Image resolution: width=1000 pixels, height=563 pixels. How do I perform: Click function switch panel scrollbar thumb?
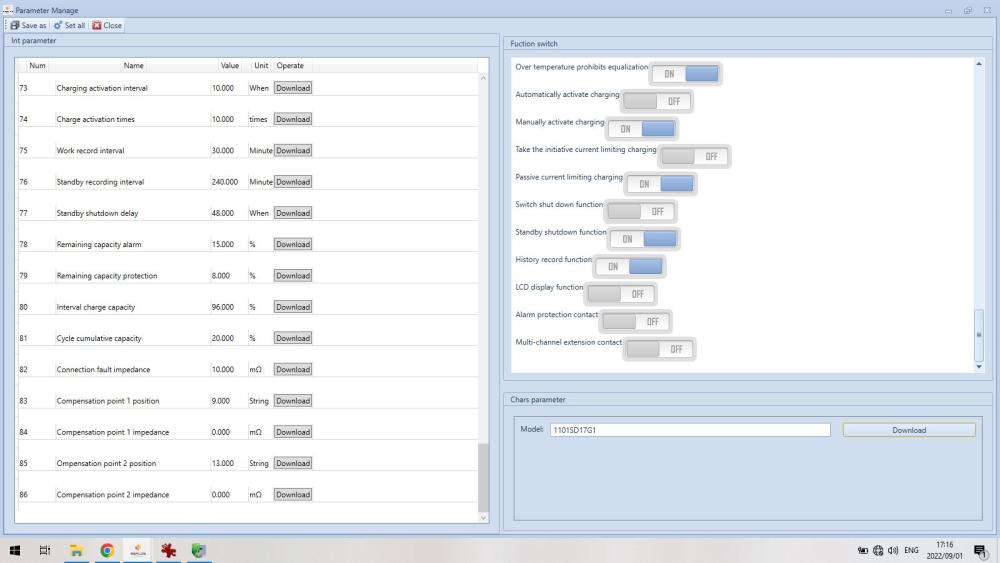tap(979, 335)
